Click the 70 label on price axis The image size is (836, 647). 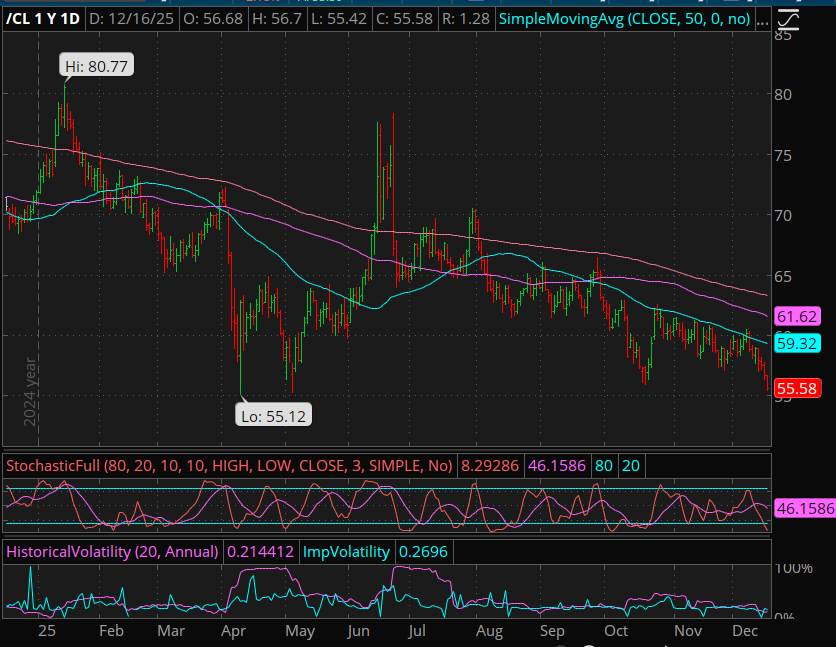pyautogui.click(x=783, y=216)
